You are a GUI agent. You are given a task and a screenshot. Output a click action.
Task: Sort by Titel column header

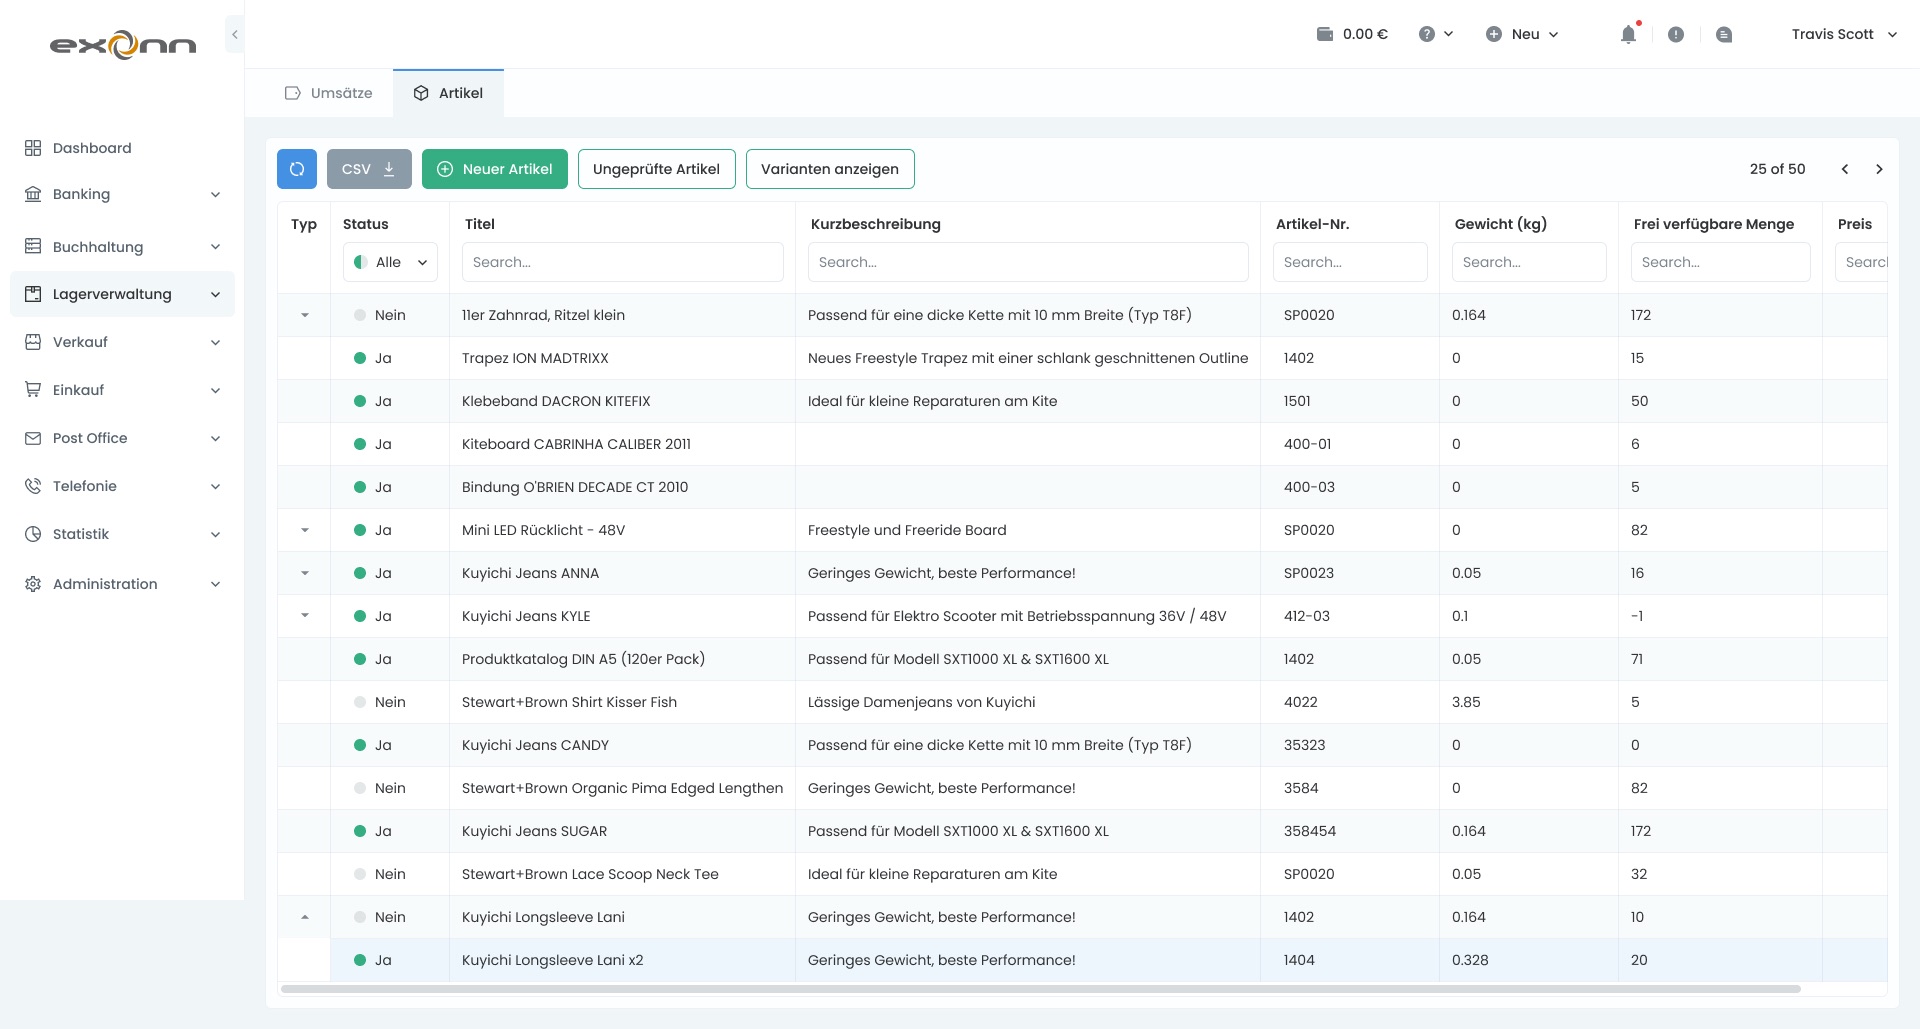click(x=480, y=224)
